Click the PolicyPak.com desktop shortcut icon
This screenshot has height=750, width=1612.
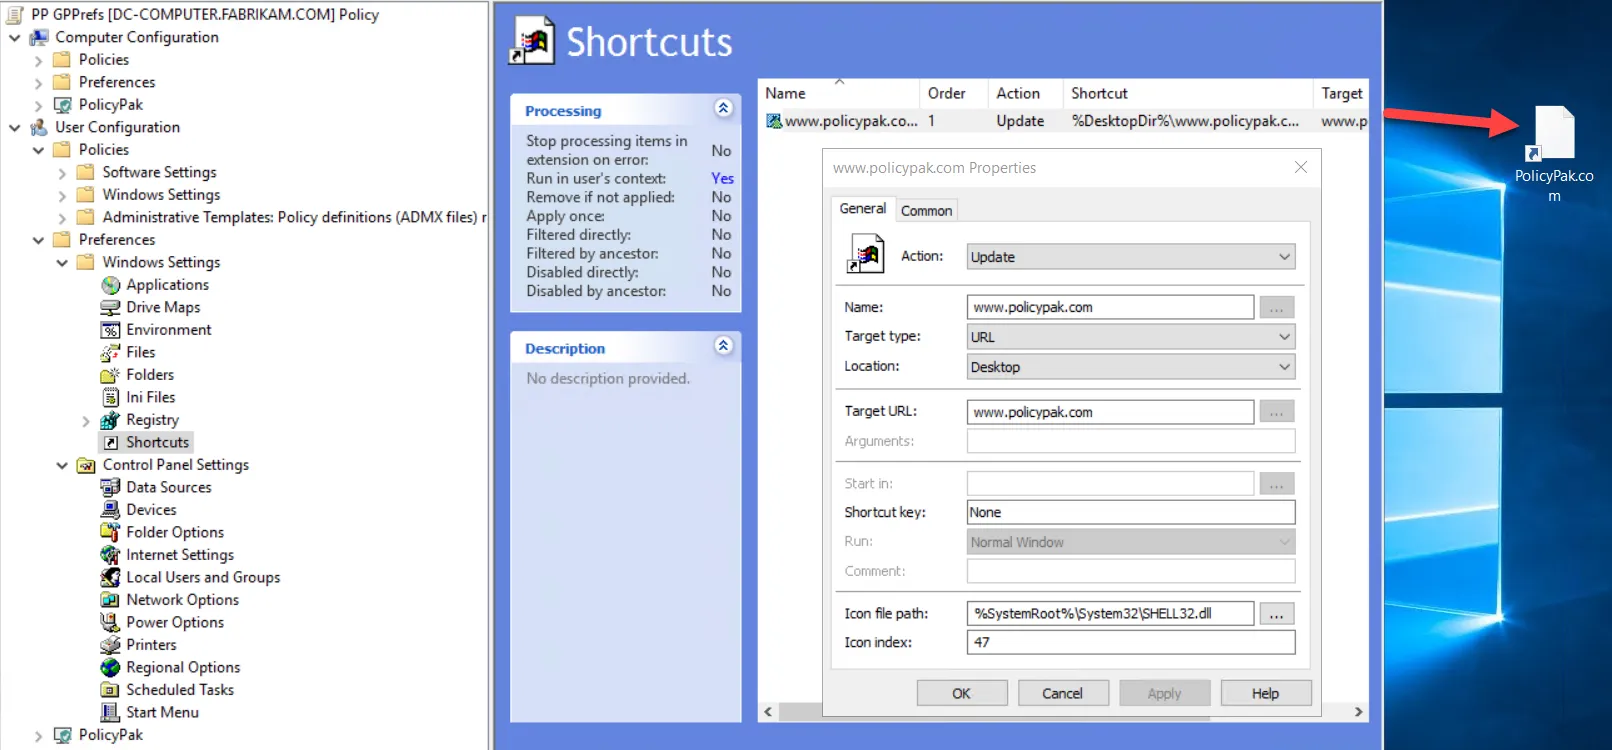(x=1551, y=133)
